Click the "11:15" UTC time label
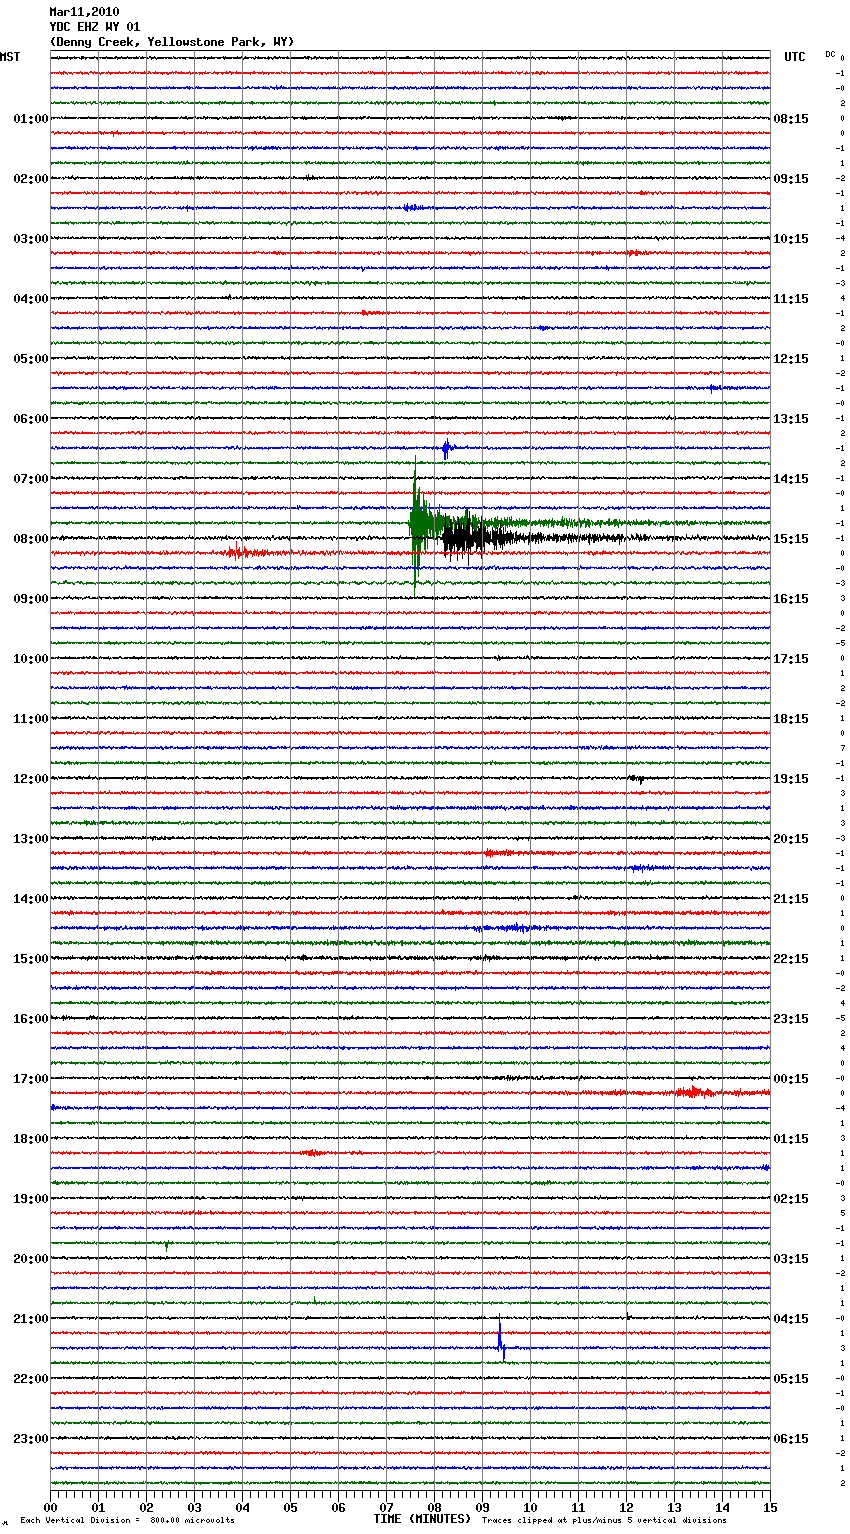Screen dimensions: 850x1534 point(791,299)
